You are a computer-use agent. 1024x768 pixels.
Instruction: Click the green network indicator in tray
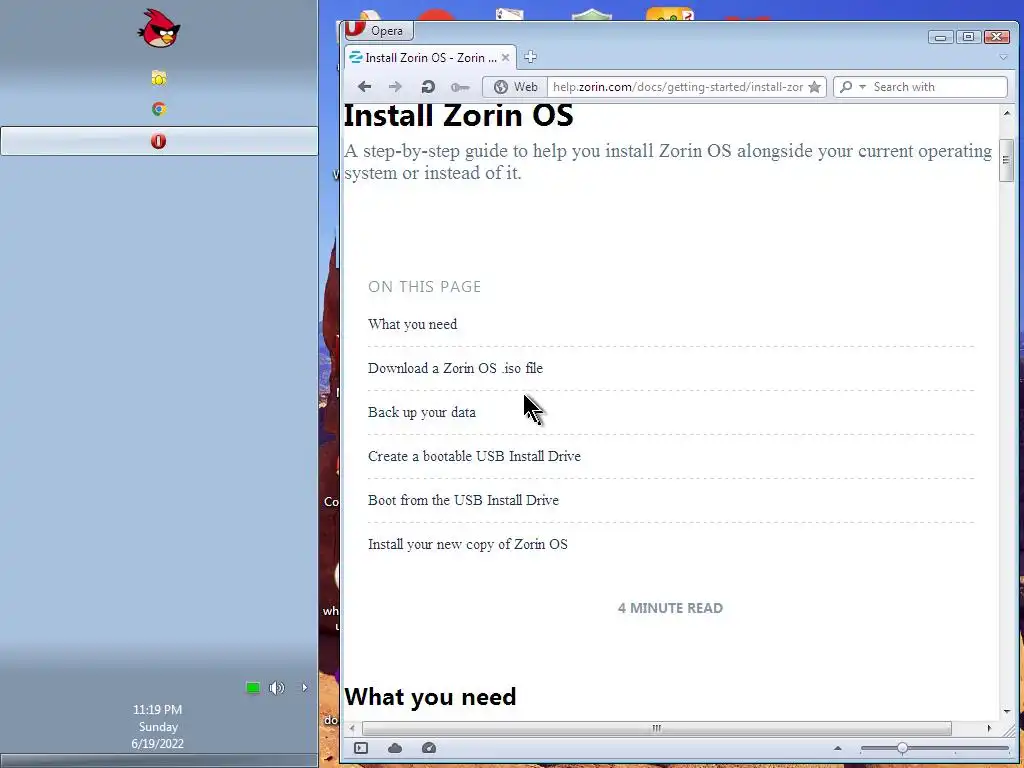253,687
